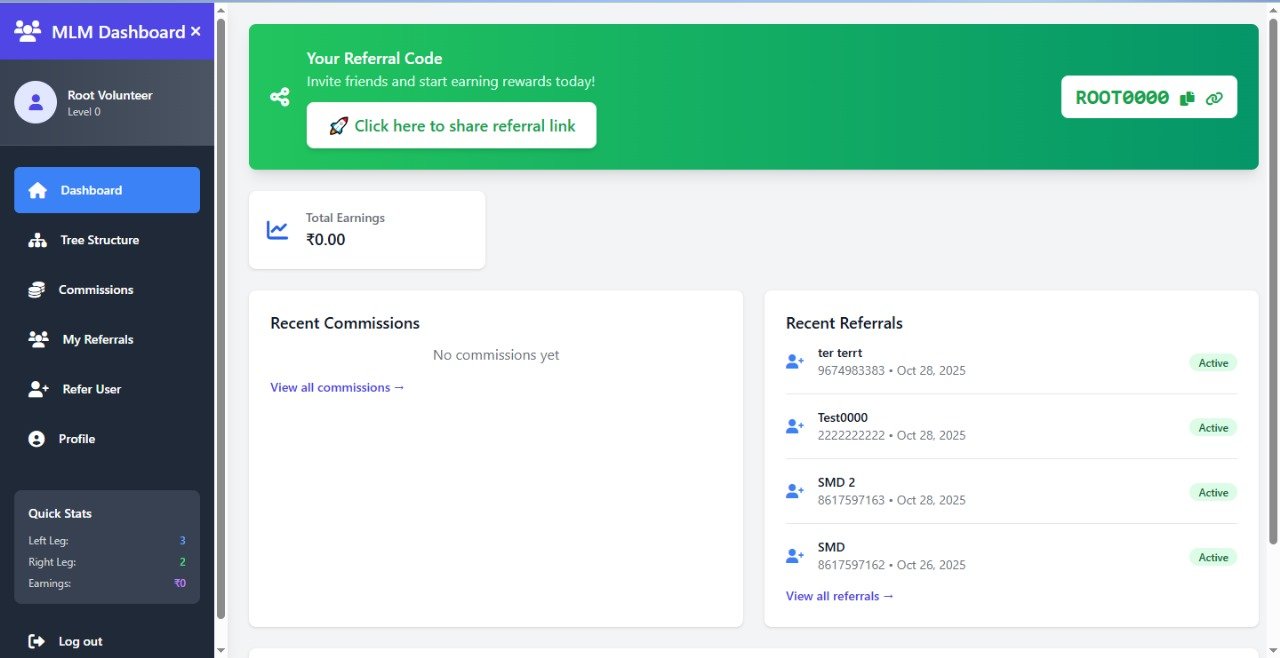Open the Profile menu item
The image size is (1280, 658).
(77, 439)
